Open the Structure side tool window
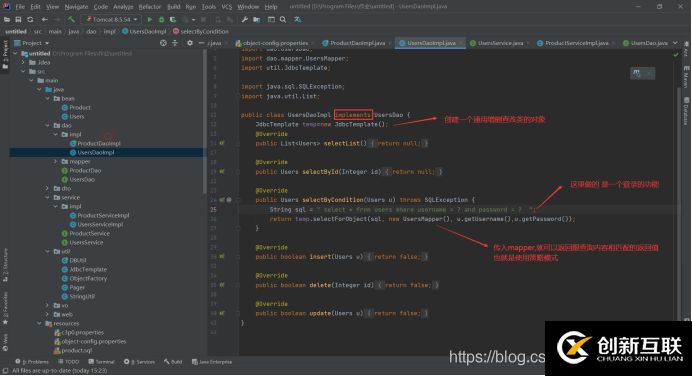692x376 pixels. pyautogui.click(x=5, y=265)
